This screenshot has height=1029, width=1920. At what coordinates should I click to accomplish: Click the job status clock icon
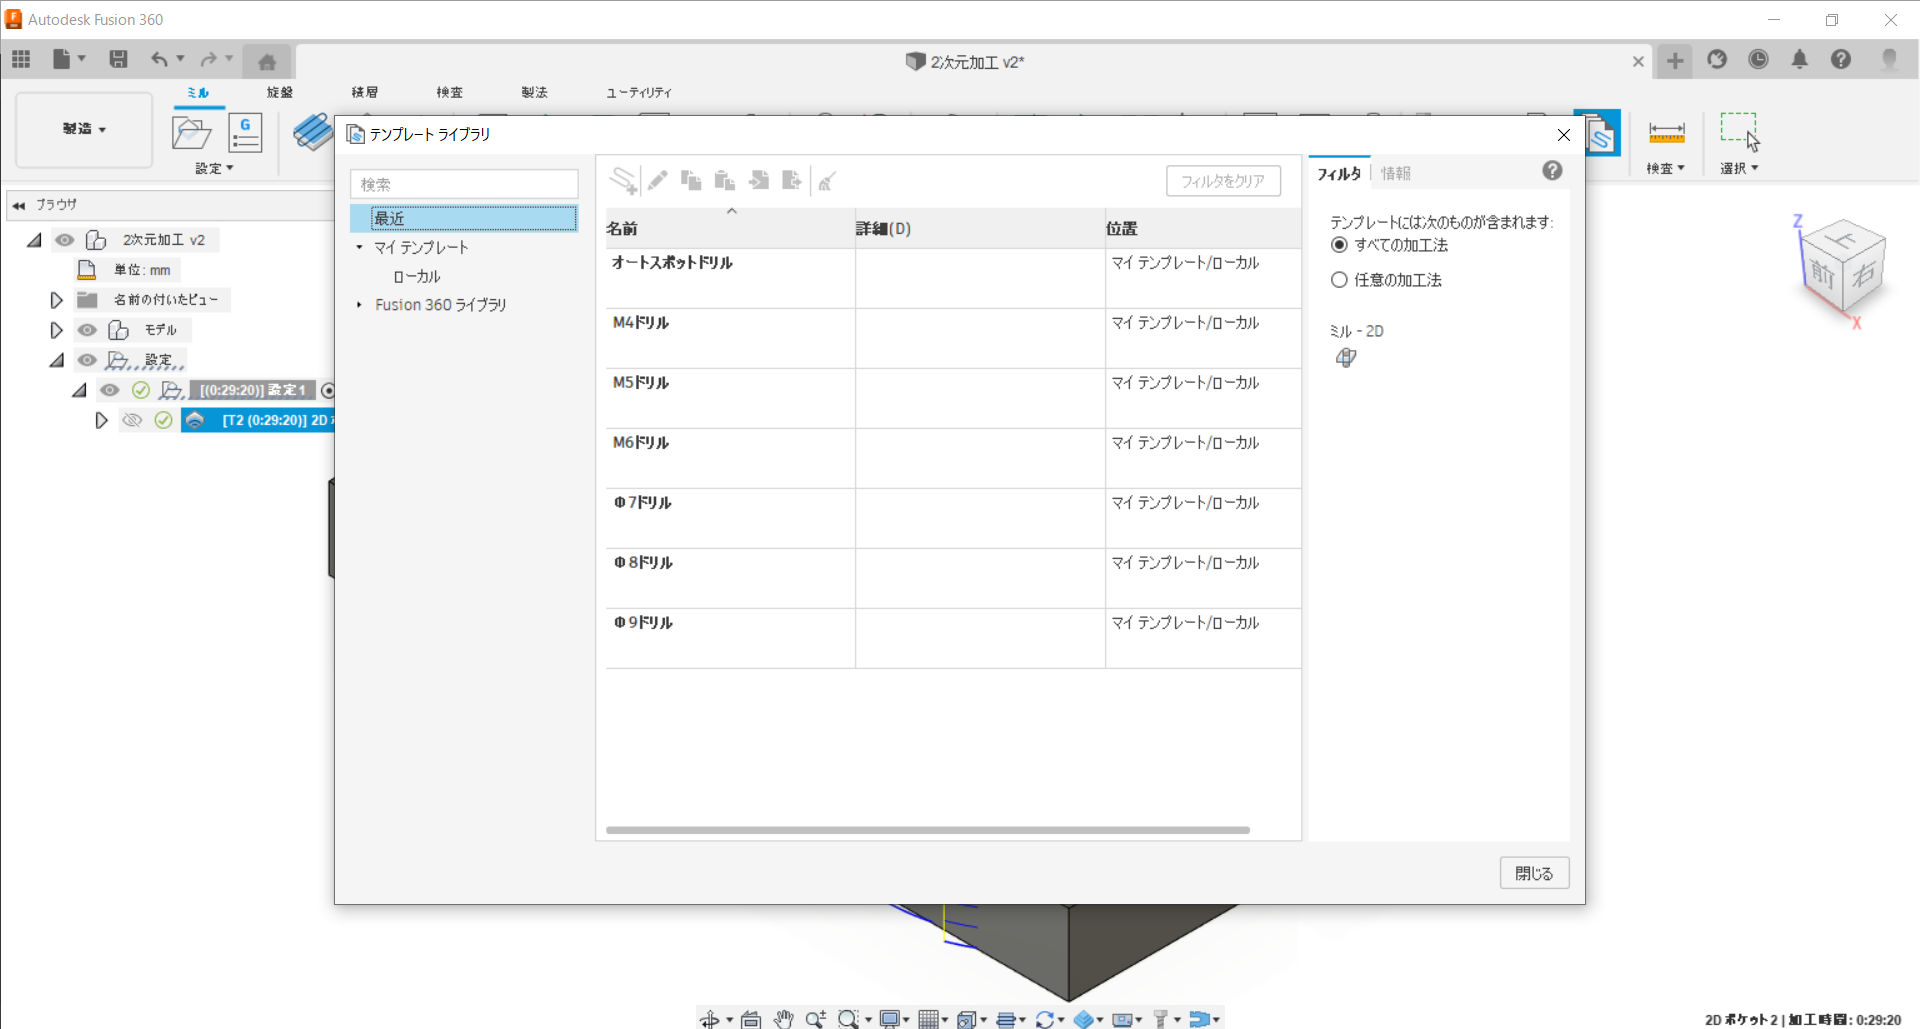tap(1758, 60)
